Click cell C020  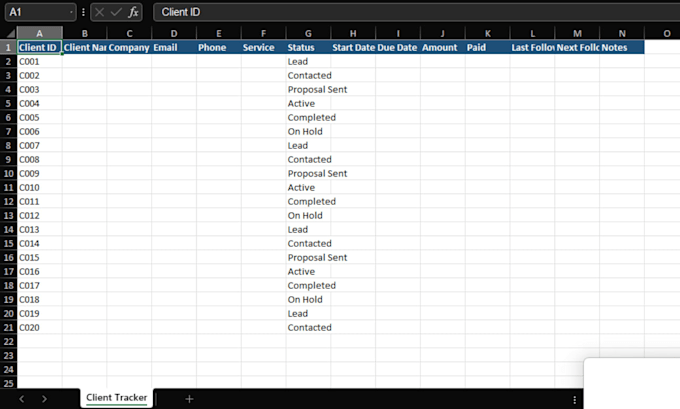point(39,327)
